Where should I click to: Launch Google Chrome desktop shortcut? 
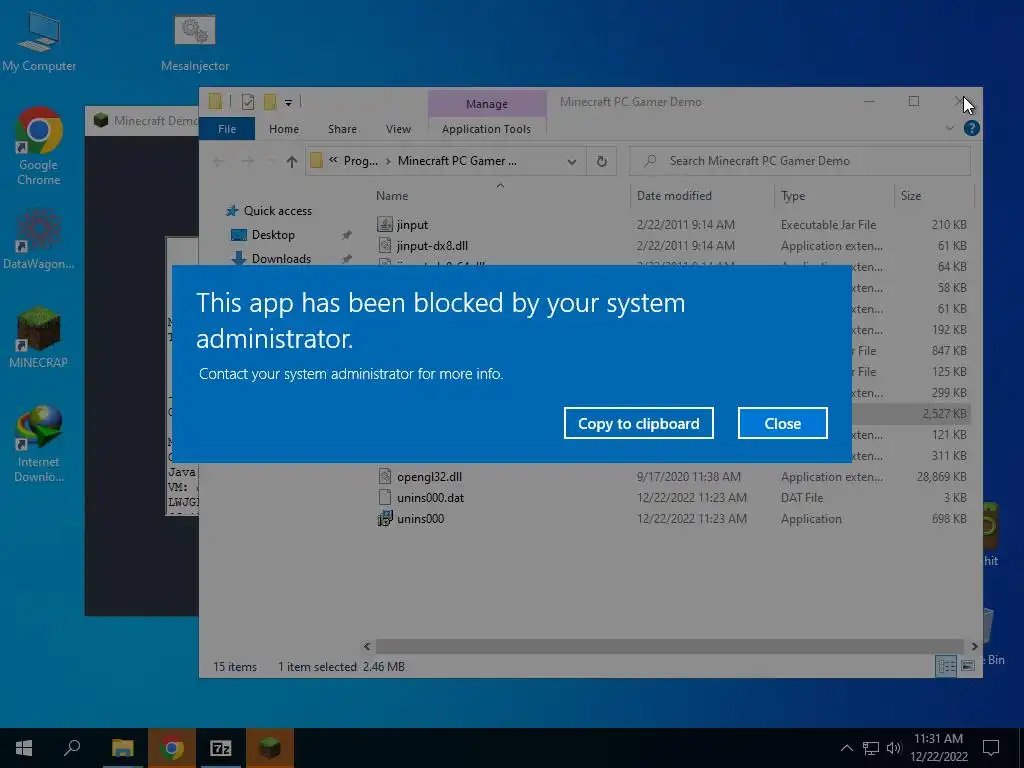tap(39, 147)
